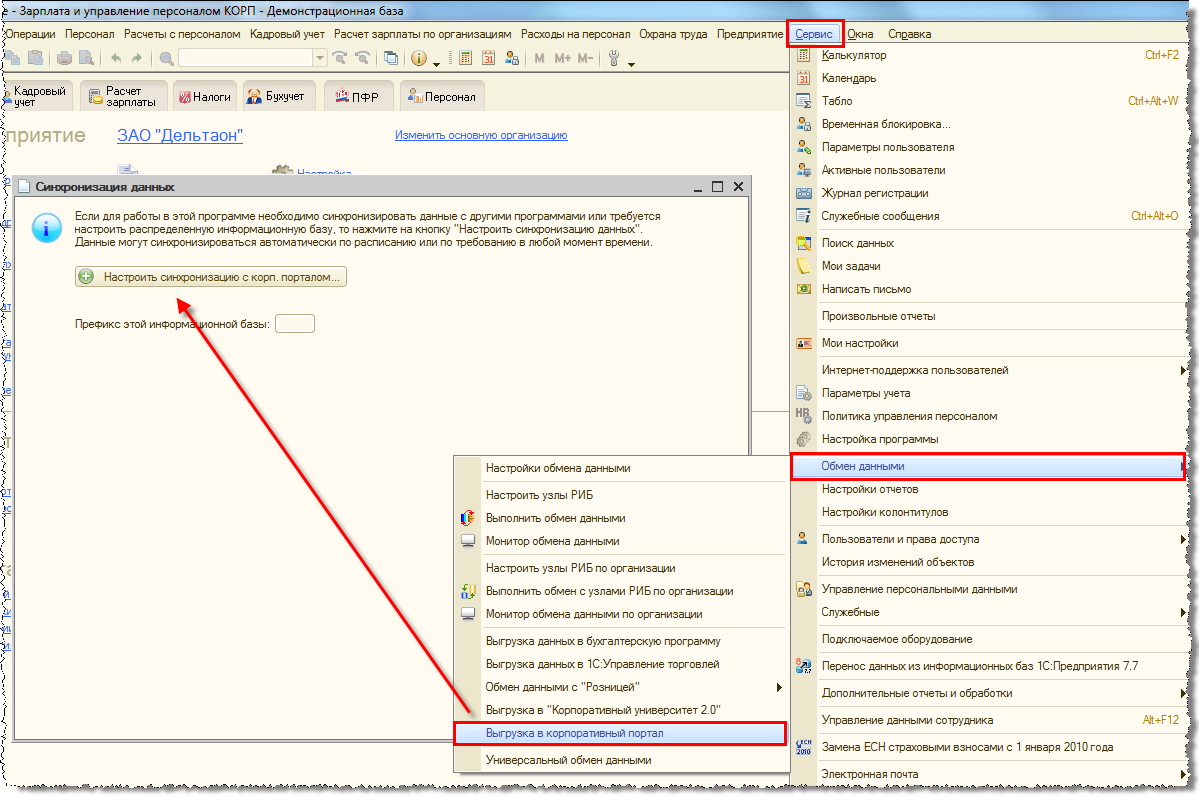The image size is (1199, 796).
Task: Click the icon beside Выполнить обмен данными
Action: point(468,518)
